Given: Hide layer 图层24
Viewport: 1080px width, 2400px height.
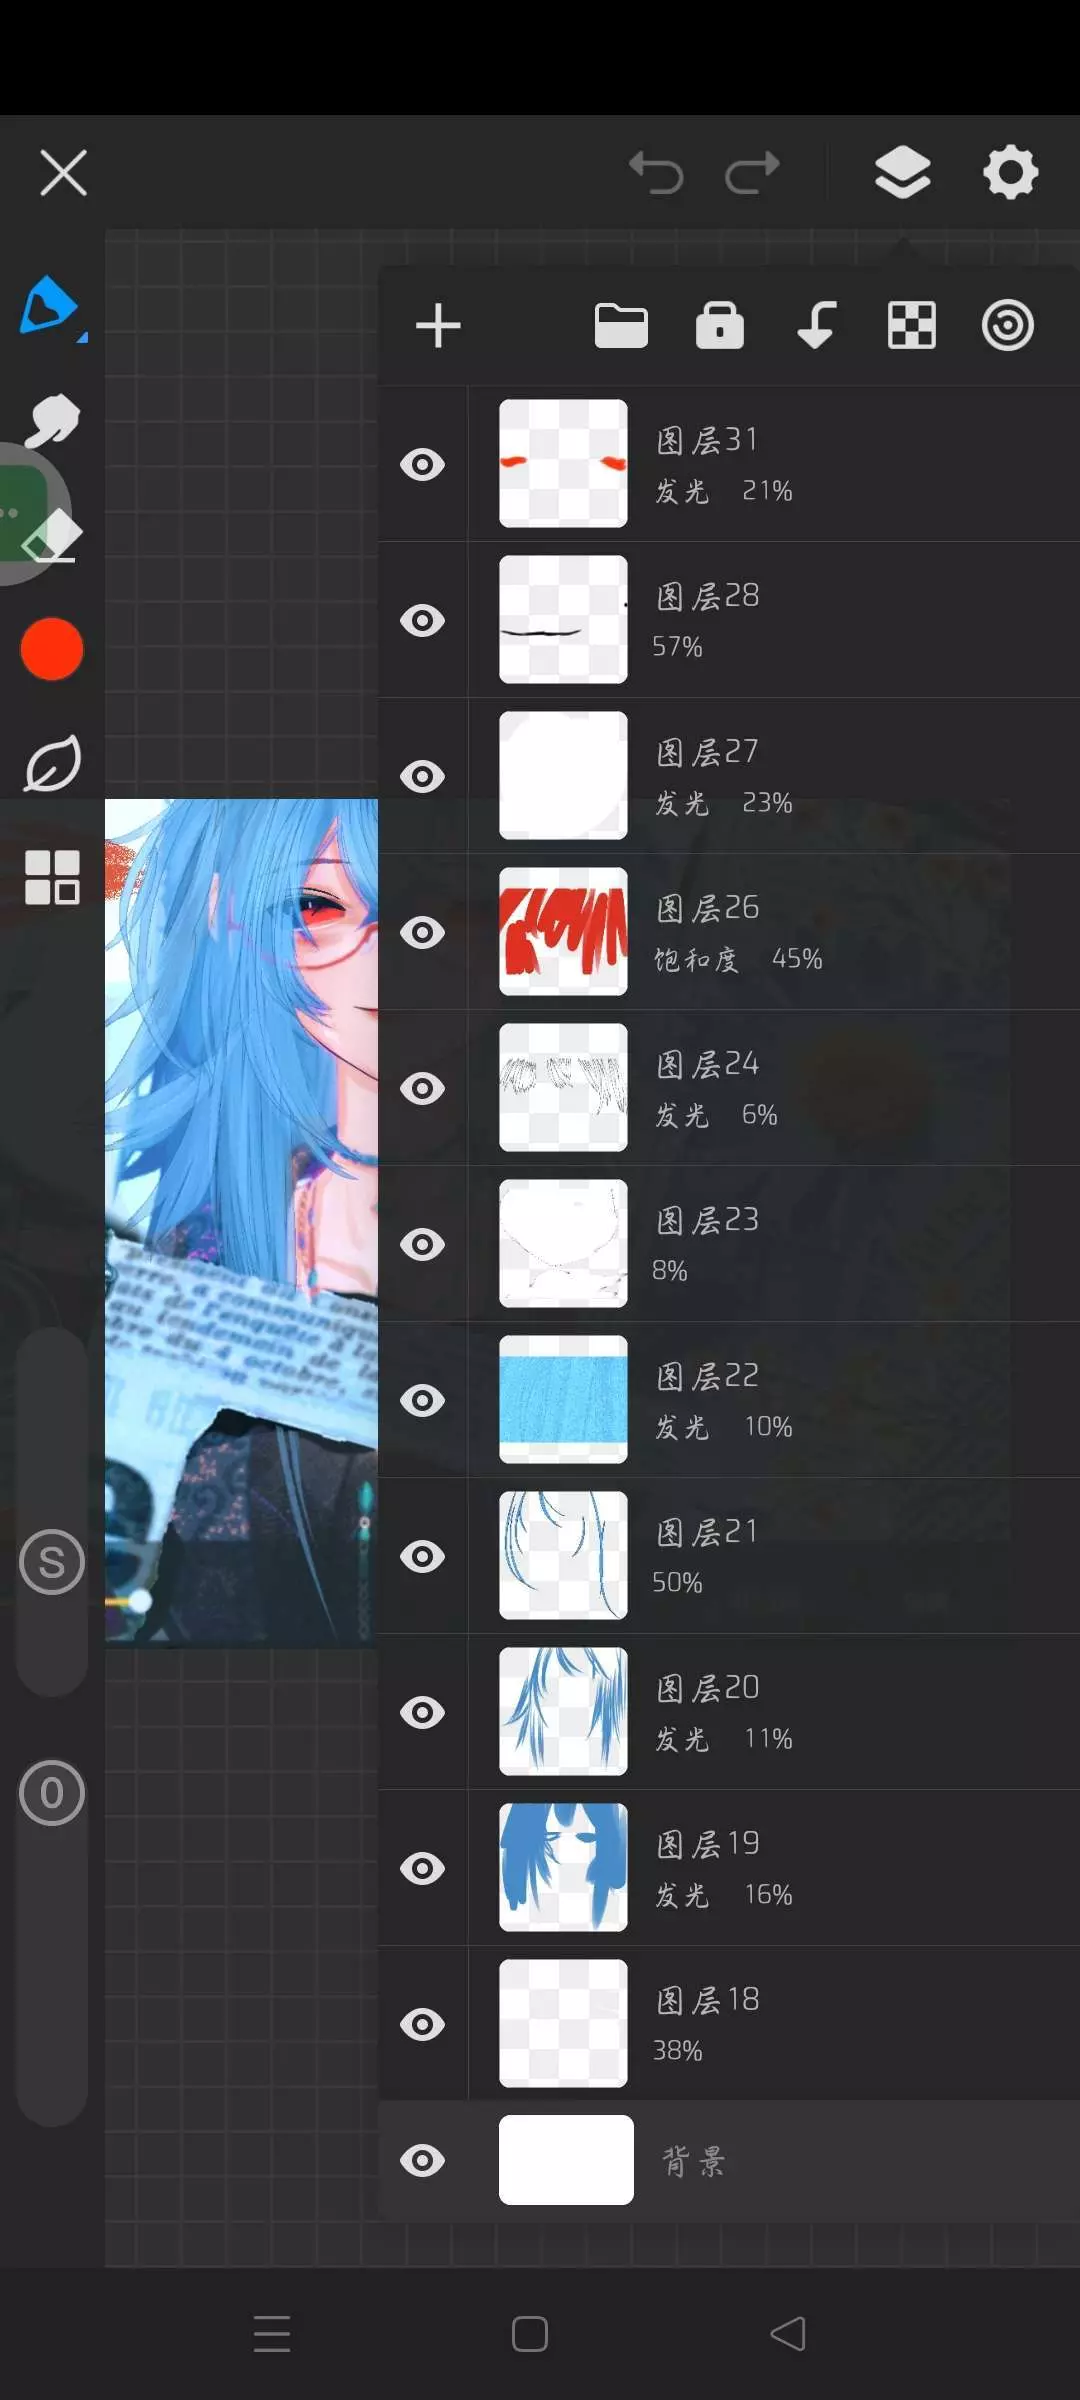Looking at the screenshot, I should click(423, 1089).
